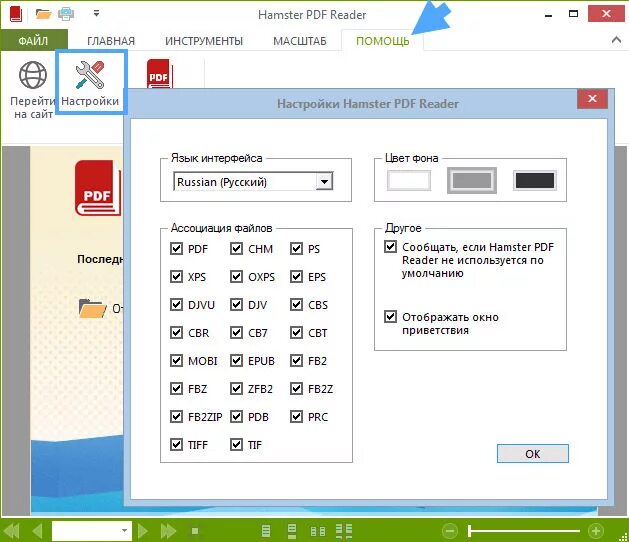Click the zoom slider track in status bar

pyautogui.click(x=524, y=531)
